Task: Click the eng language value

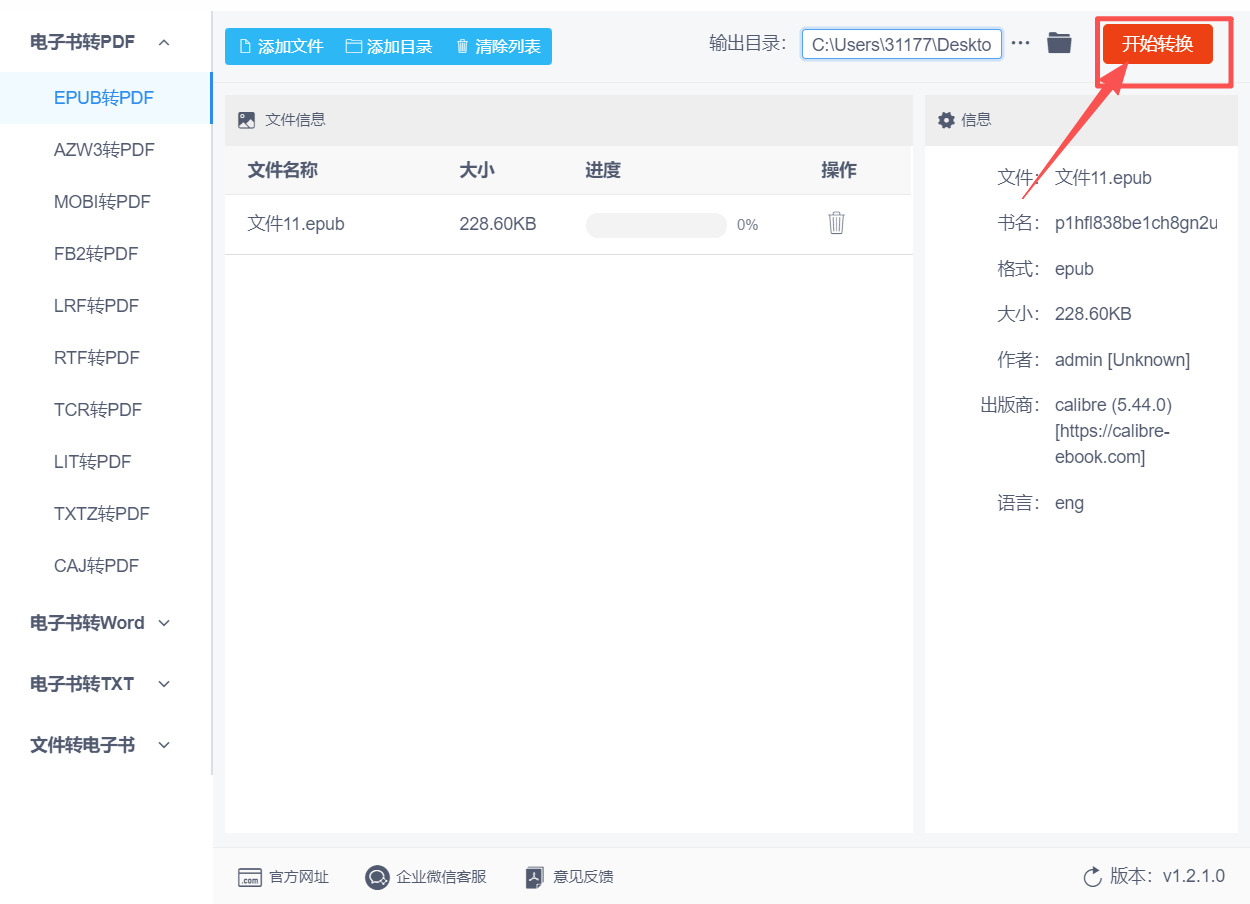Action: click(1069, 503)
